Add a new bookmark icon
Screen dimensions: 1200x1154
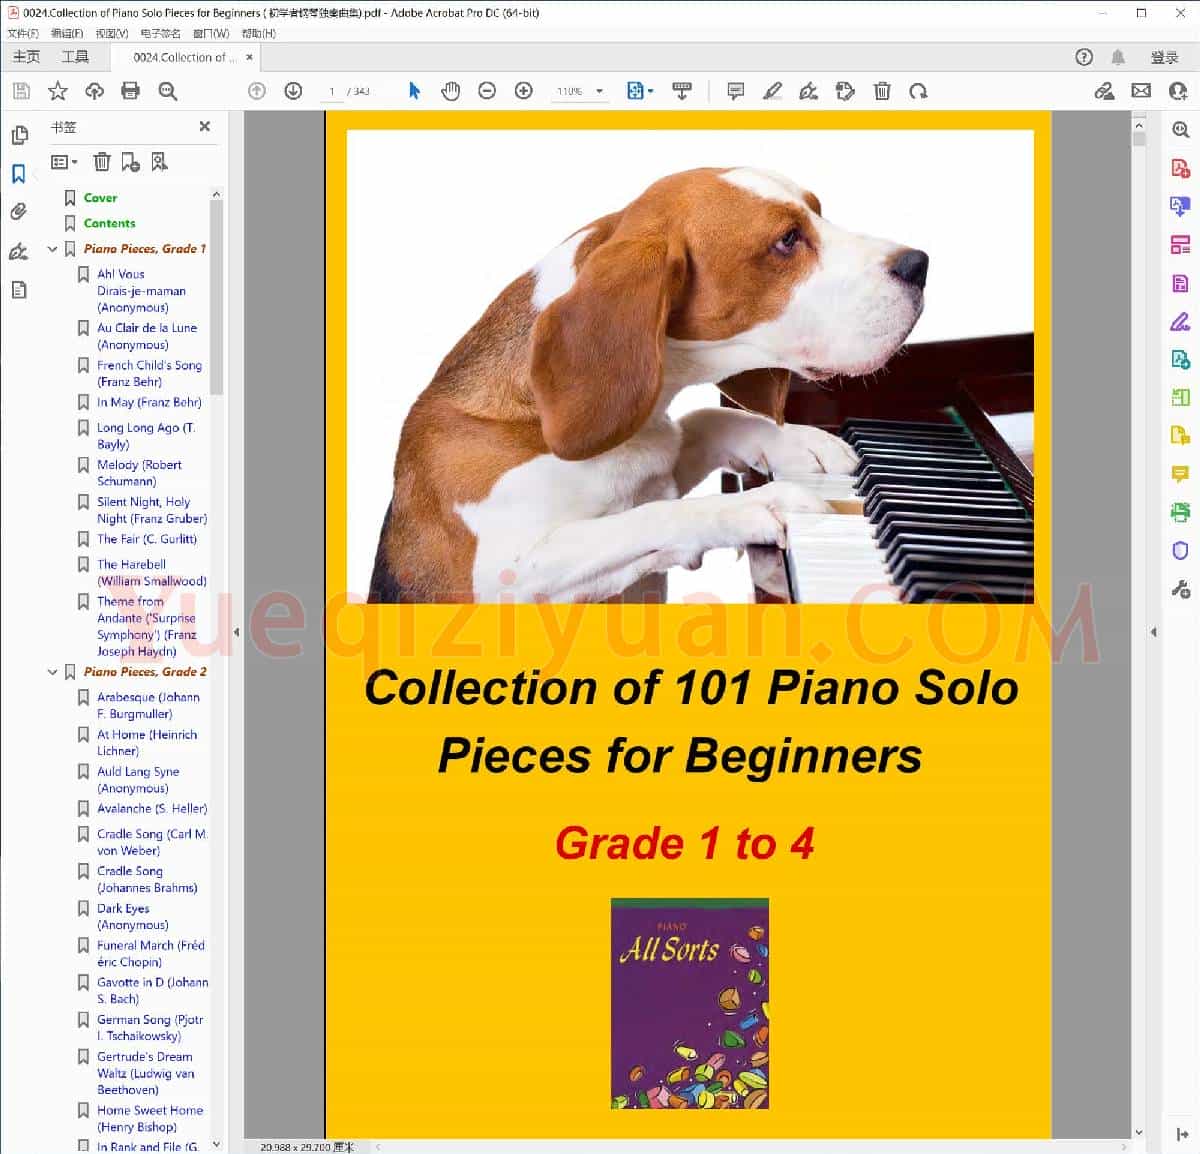131,162
